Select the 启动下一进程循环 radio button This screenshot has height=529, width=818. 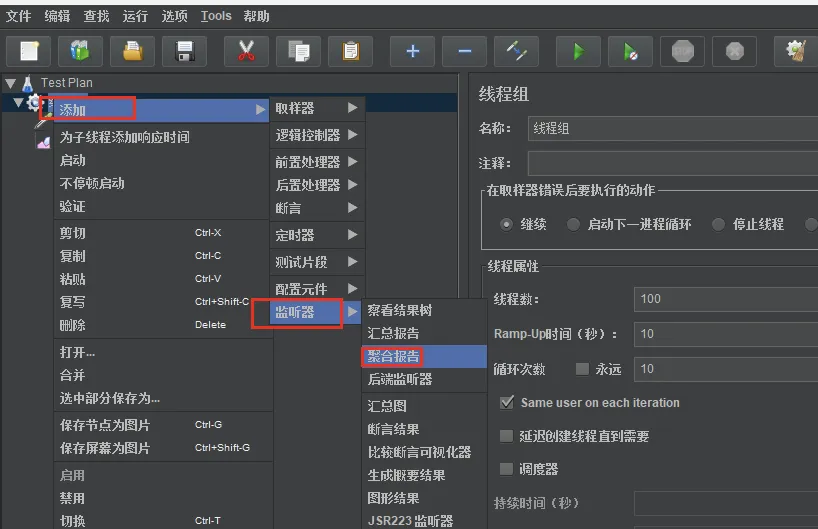[573, 224]
